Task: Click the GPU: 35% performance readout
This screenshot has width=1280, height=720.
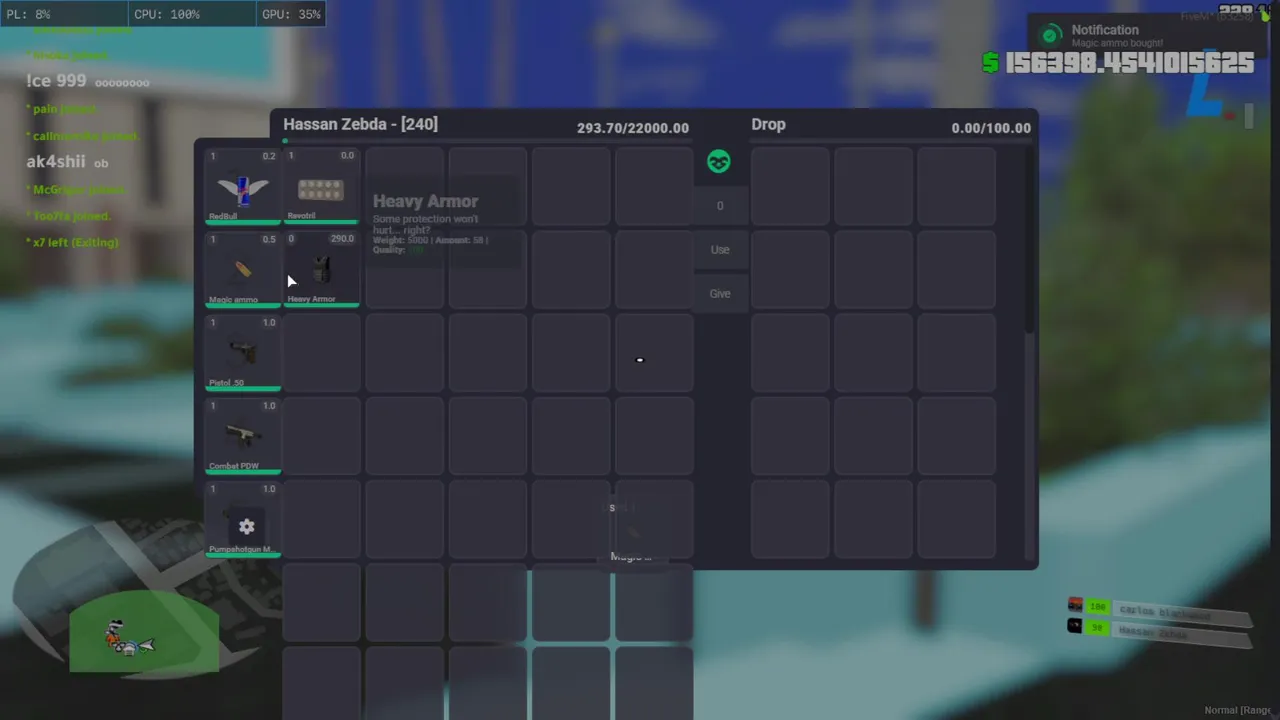Action: [291, 14]
